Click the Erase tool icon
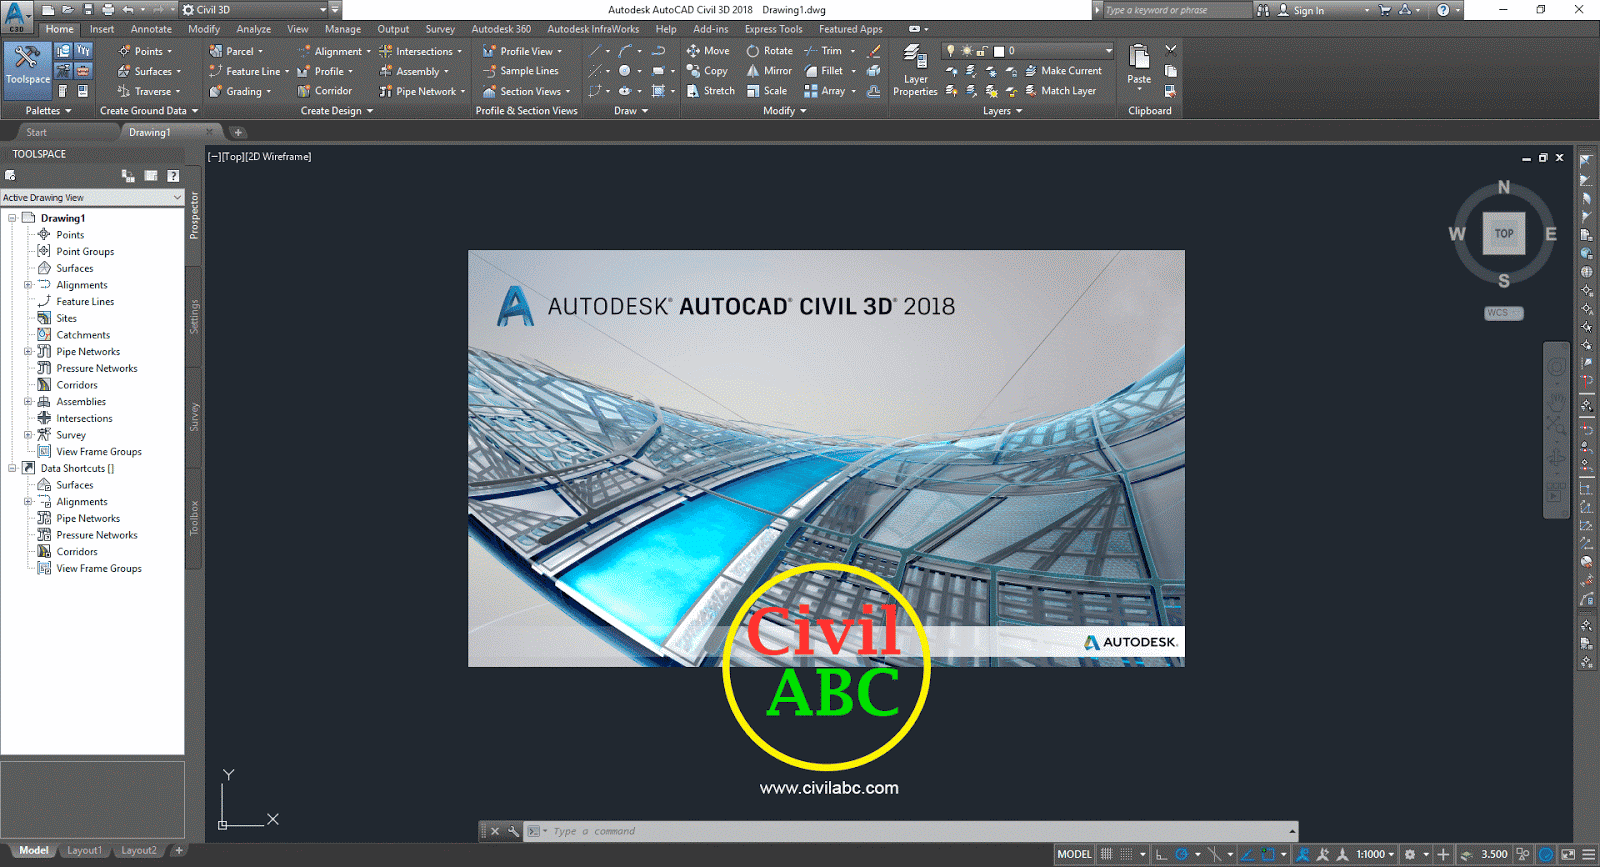The height and width of the screenshot is (867, 1600). [x=873, y=51]
